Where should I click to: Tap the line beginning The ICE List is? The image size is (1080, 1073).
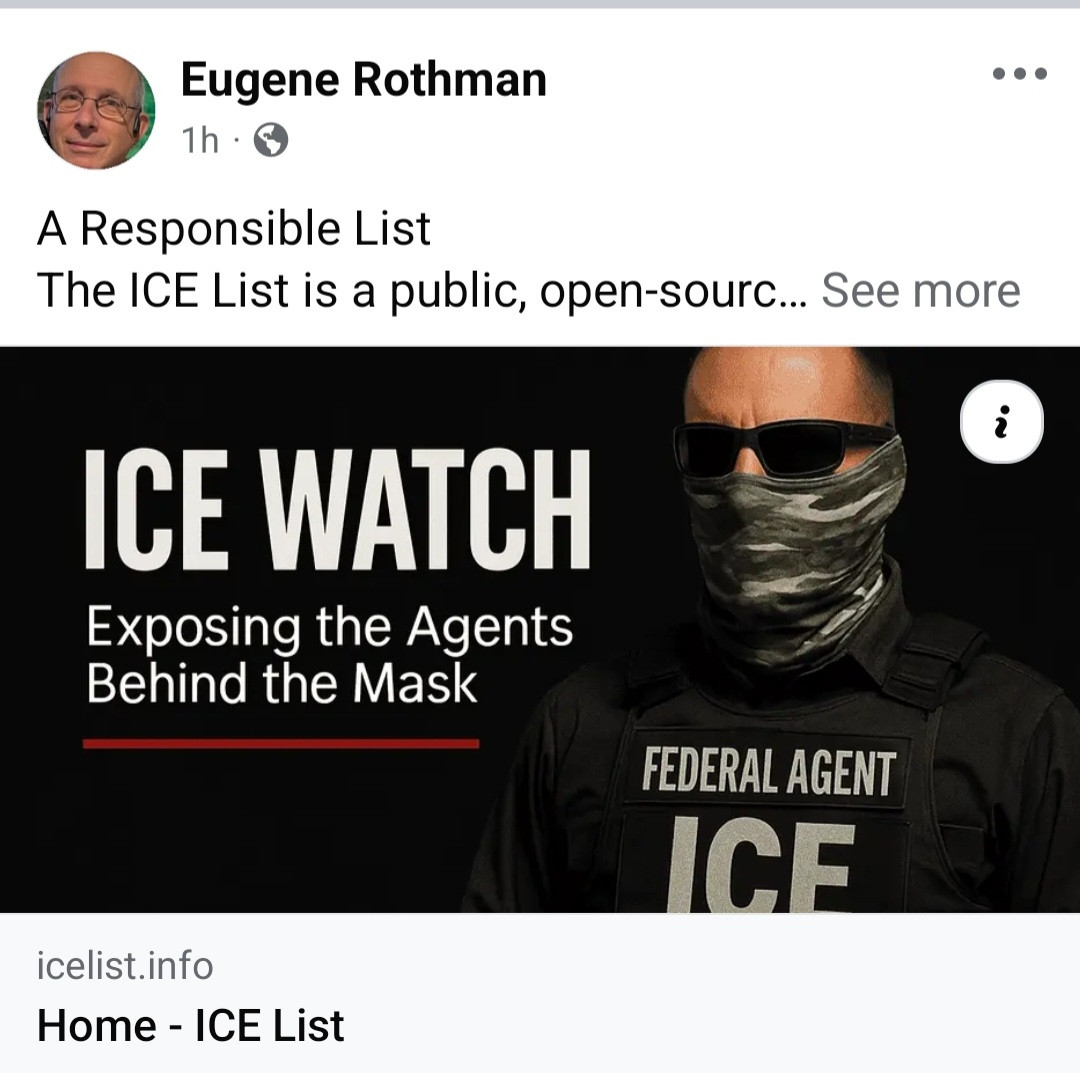422,290
